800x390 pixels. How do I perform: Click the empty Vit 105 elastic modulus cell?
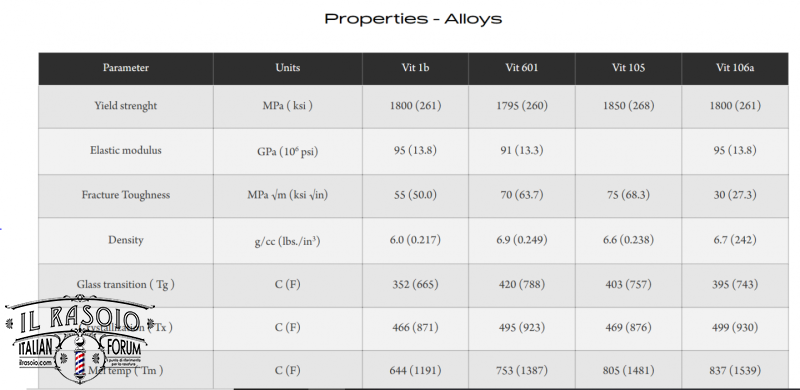[628, 151]
